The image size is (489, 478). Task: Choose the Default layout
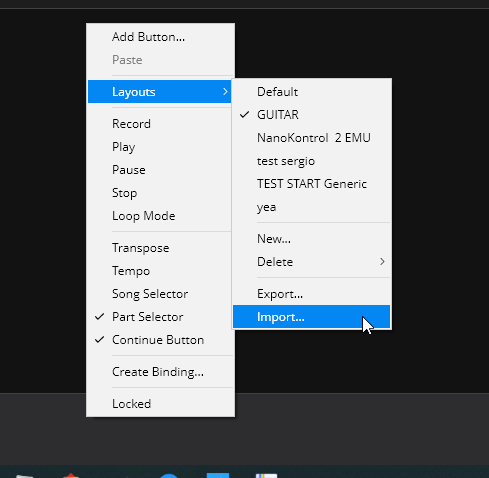click(x=311, y=92)
